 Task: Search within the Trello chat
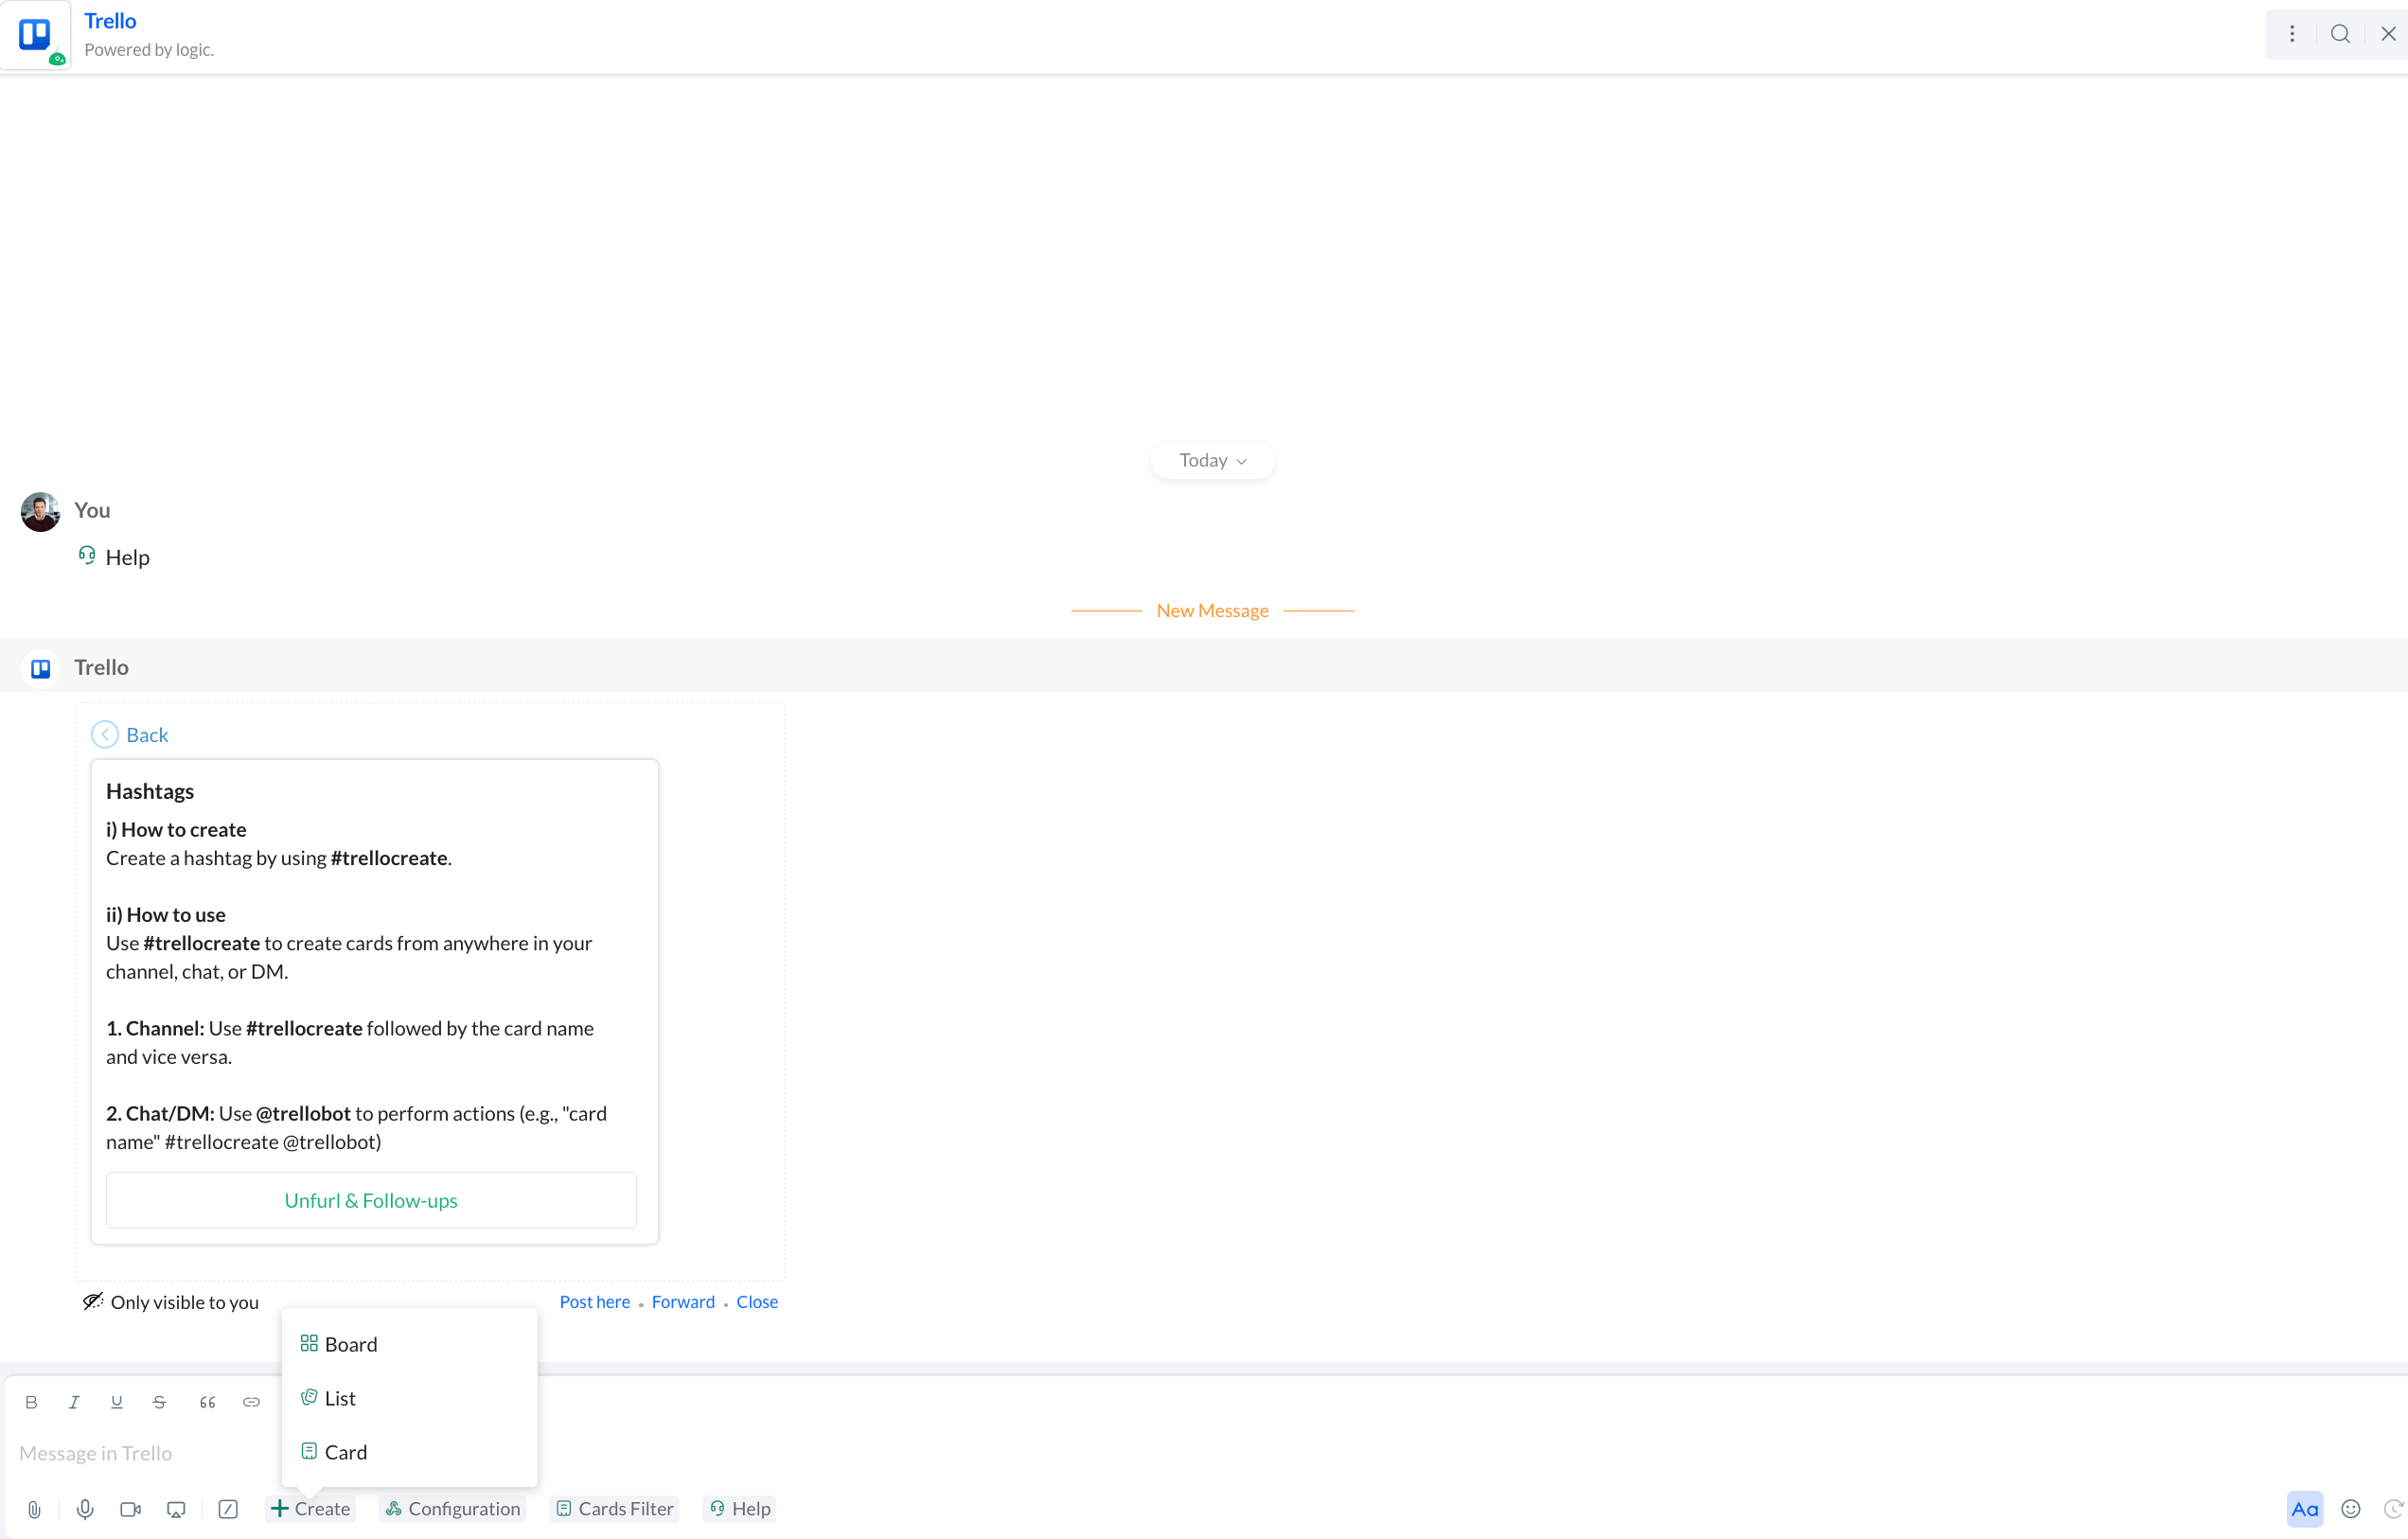2340,34
